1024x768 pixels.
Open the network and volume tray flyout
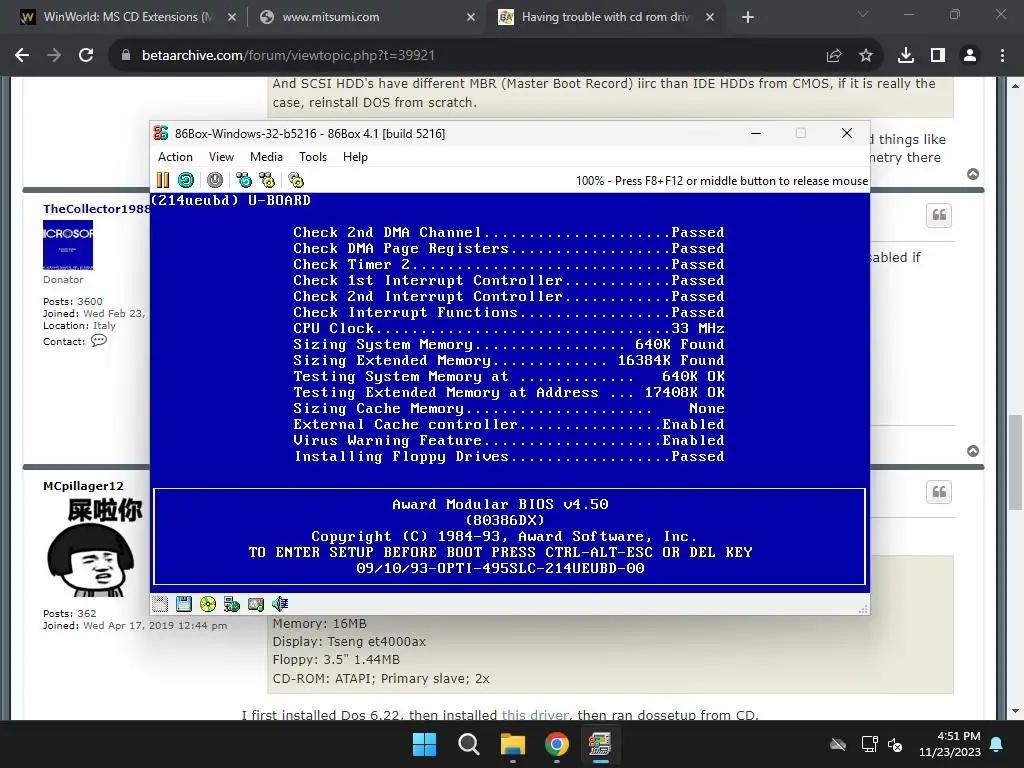(x=882, y=744)
